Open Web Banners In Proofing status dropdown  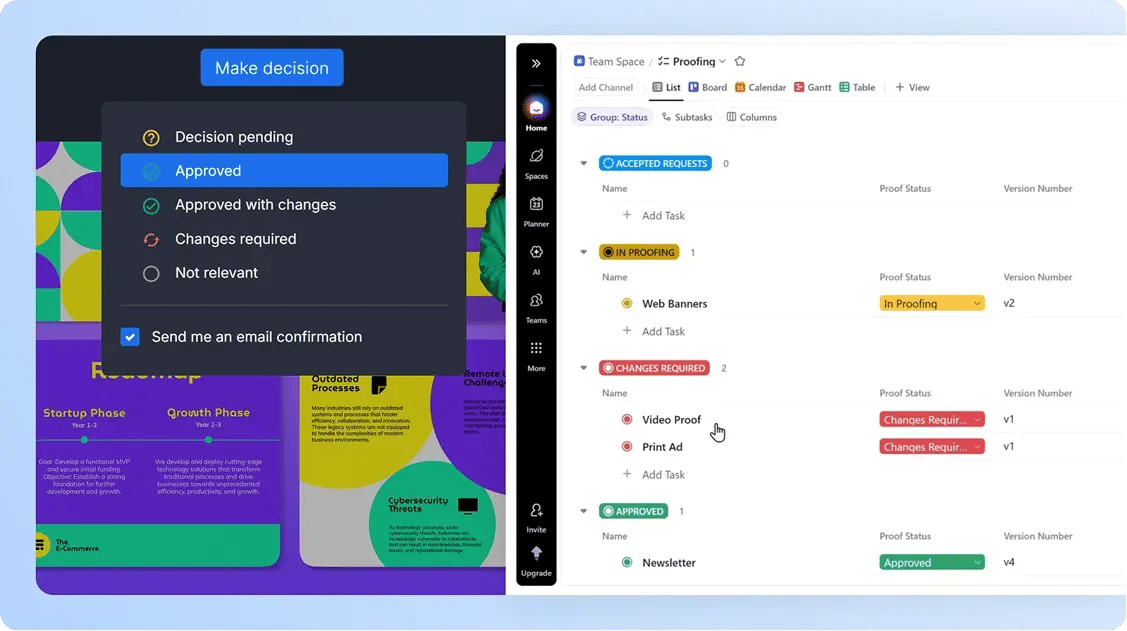pyautogui.click(x=932, y=303)
